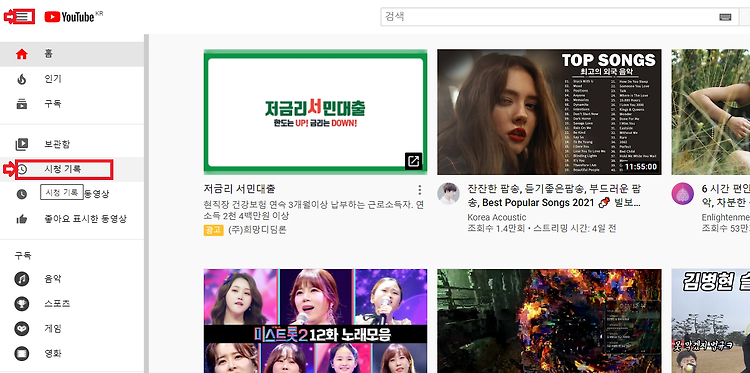Click the 조회수 1.4만회 view count text
The image size is (750, 373).
point(496,228)
